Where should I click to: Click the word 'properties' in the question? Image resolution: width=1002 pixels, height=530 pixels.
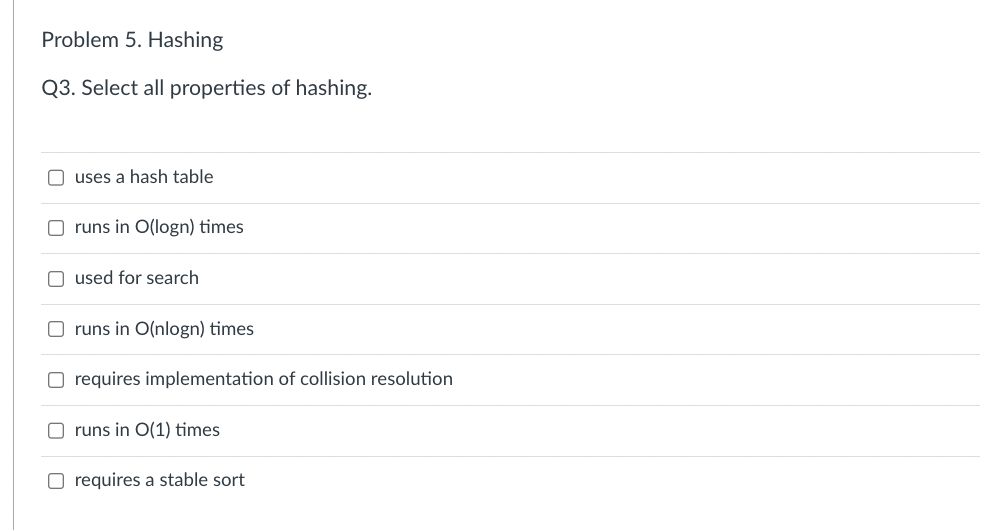(217, 88)
